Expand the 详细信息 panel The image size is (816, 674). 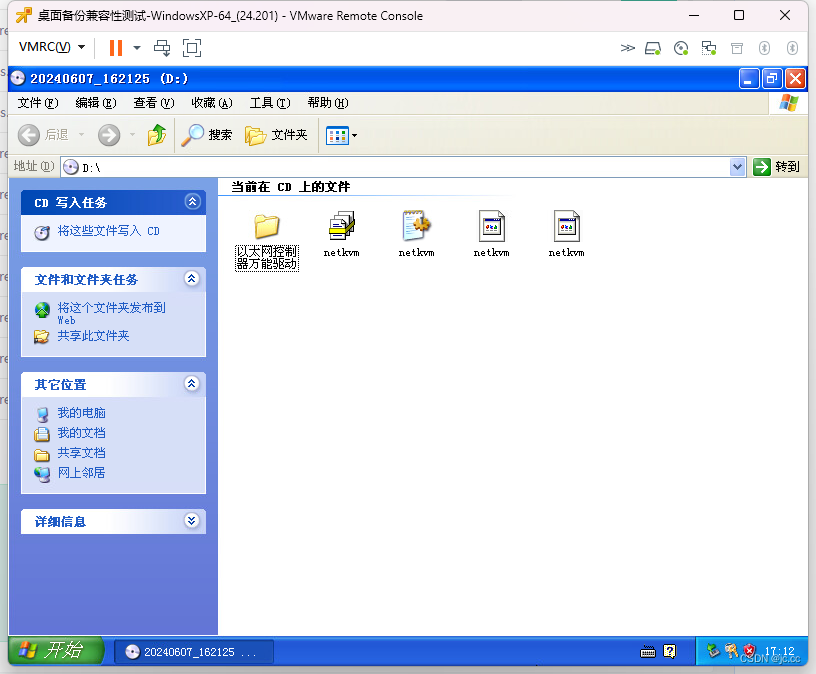[192, 520]
